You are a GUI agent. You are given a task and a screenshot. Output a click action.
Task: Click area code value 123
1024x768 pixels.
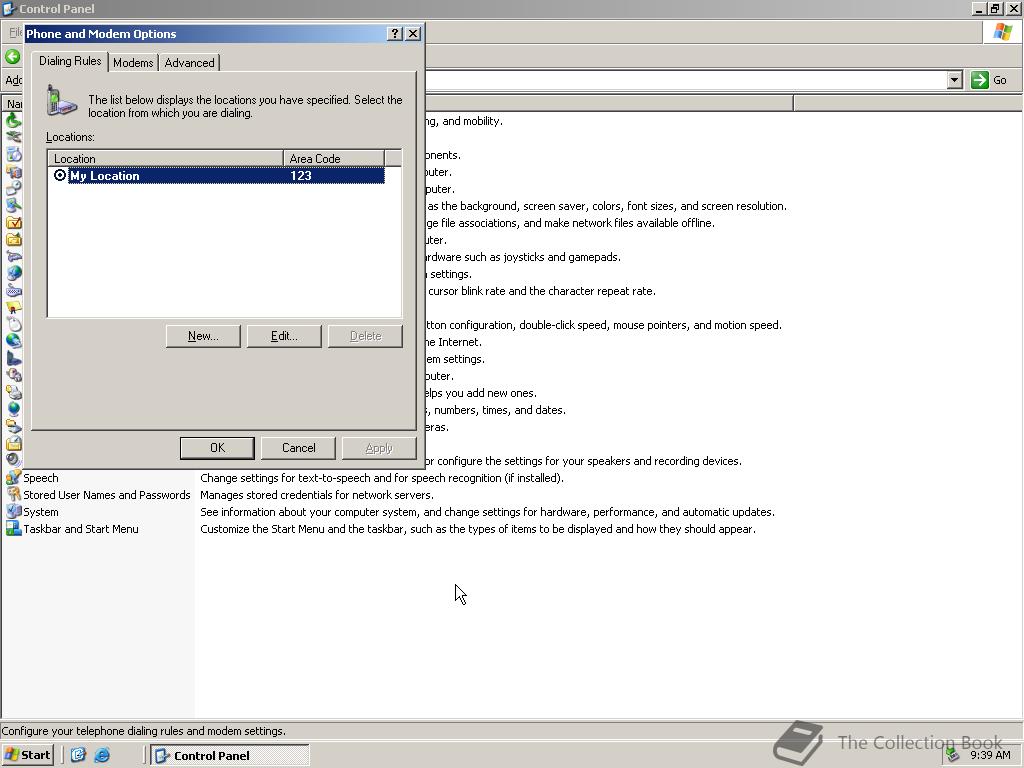click(x=301, y=175)
